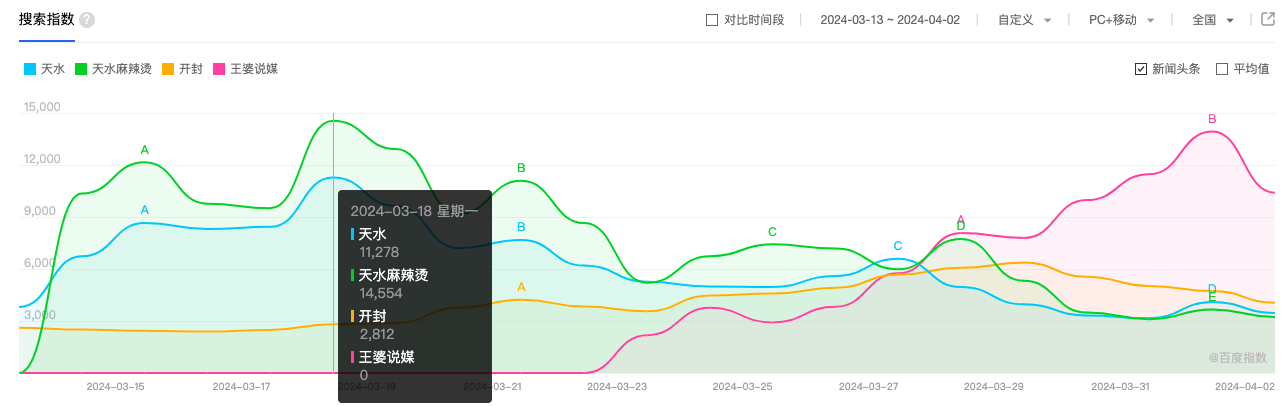The height and width of the screenshot is (406, 1283).
Task: Uncheck the 新闻头条 checkbox
Action: tap(1141, 69)
